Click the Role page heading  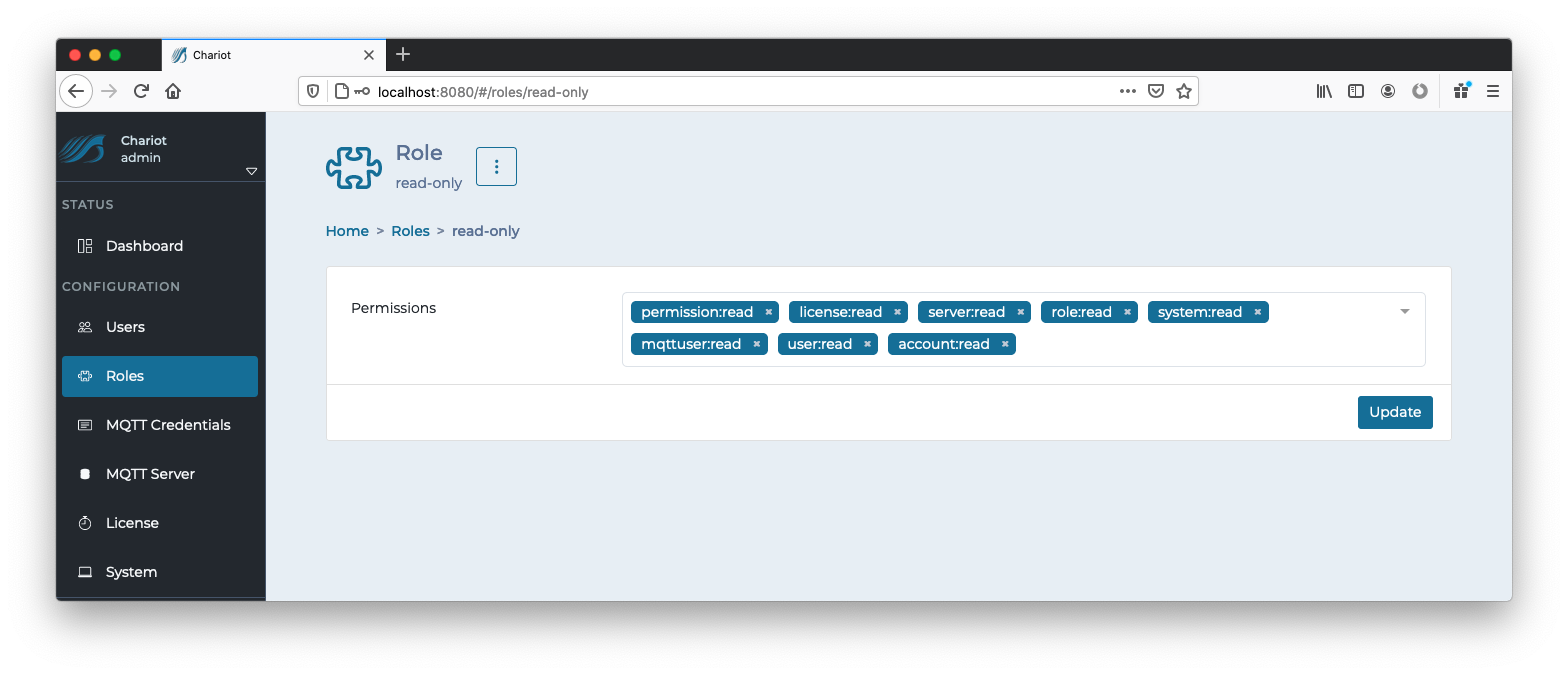[419, 153]
